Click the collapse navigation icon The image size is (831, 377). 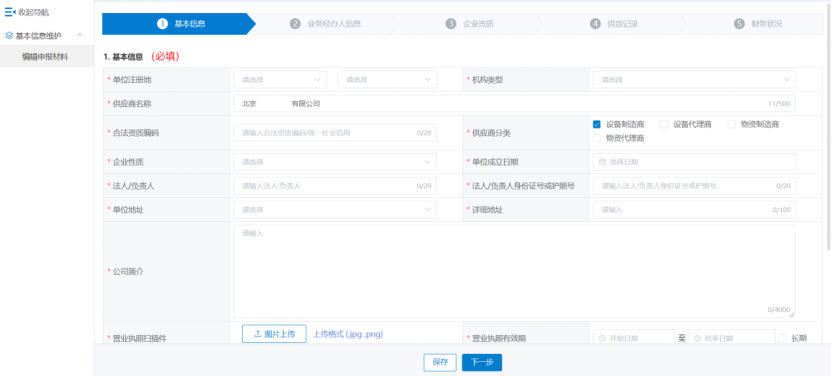(10, 12)
